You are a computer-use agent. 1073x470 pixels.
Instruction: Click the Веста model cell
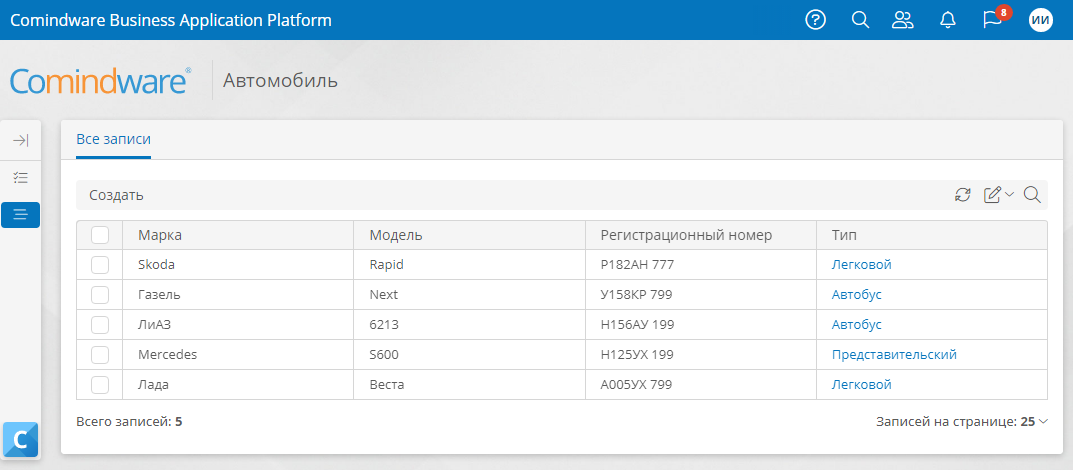pos(469,385)
